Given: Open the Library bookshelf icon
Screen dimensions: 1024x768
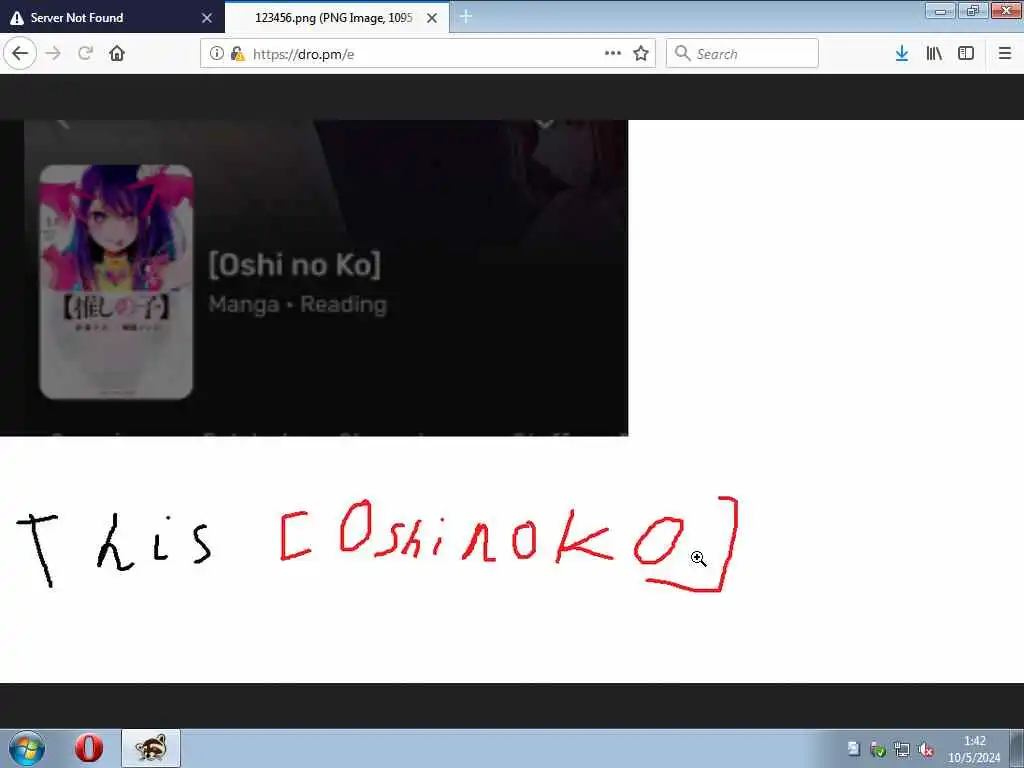Looking at the screenshot, I should (934, 54).
